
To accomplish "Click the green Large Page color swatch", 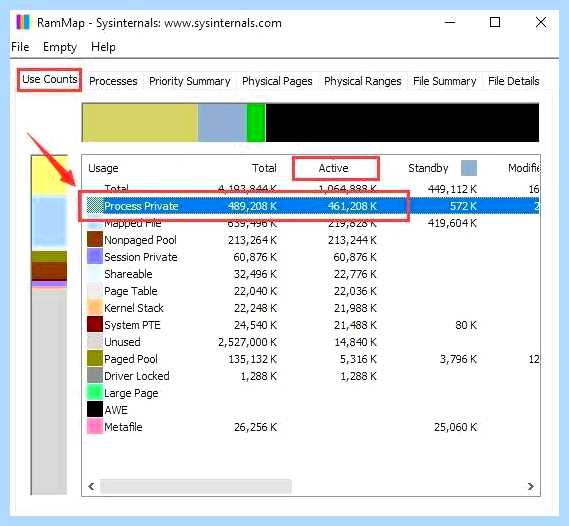I will coord(95,393).
